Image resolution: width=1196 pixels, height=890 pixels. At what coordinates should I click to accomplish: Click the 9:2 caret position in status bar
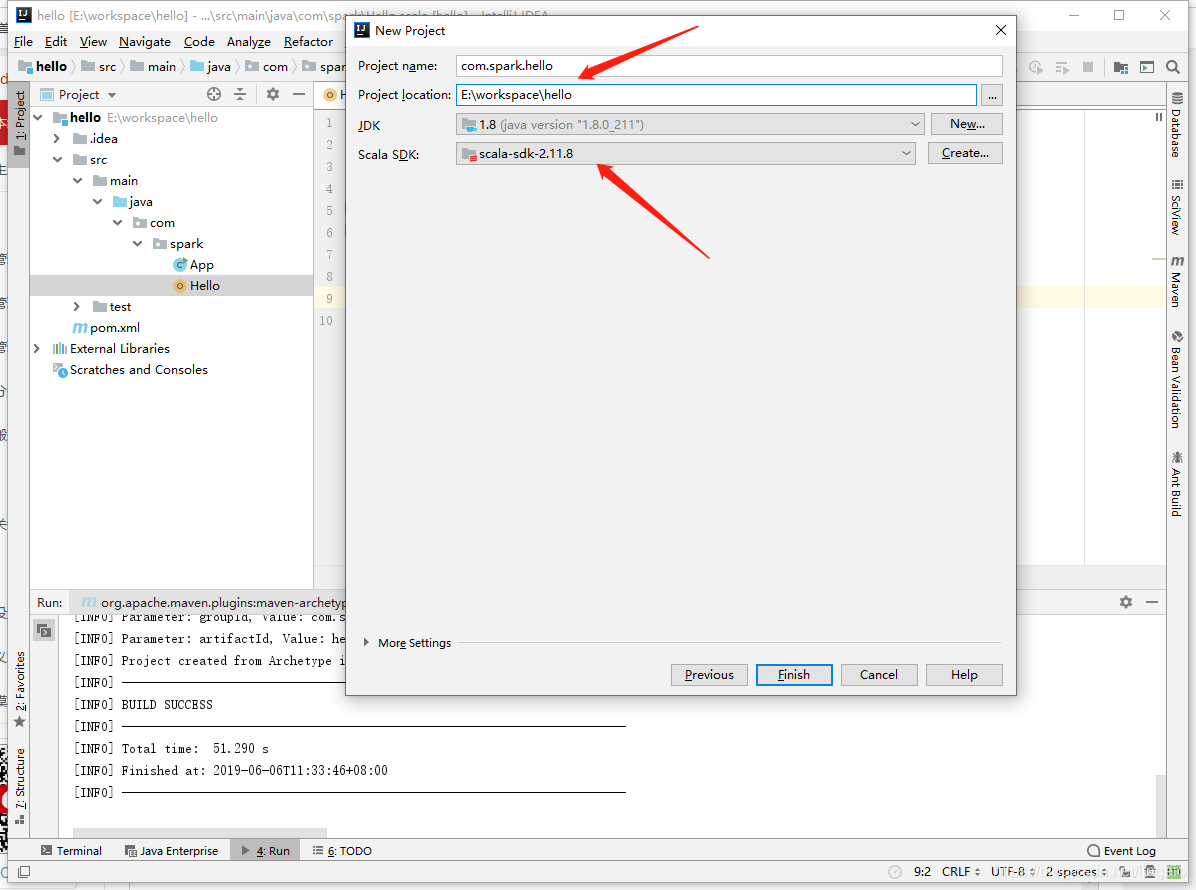[x=922, y=872]
